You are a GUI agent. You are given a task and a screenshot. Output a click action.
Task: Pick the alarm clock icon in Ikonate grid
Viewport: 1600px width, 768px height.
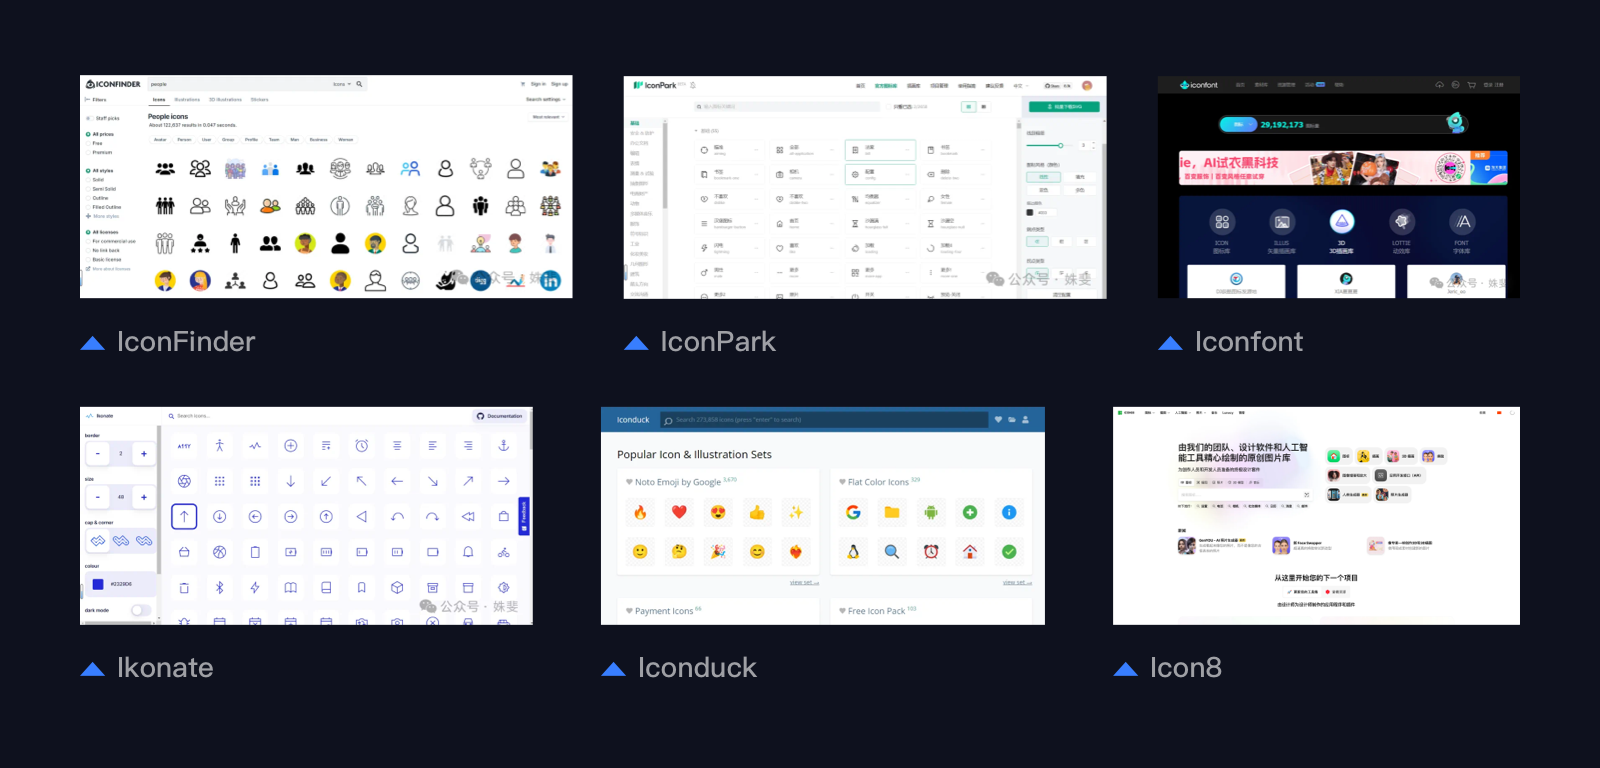pos(362,445)
